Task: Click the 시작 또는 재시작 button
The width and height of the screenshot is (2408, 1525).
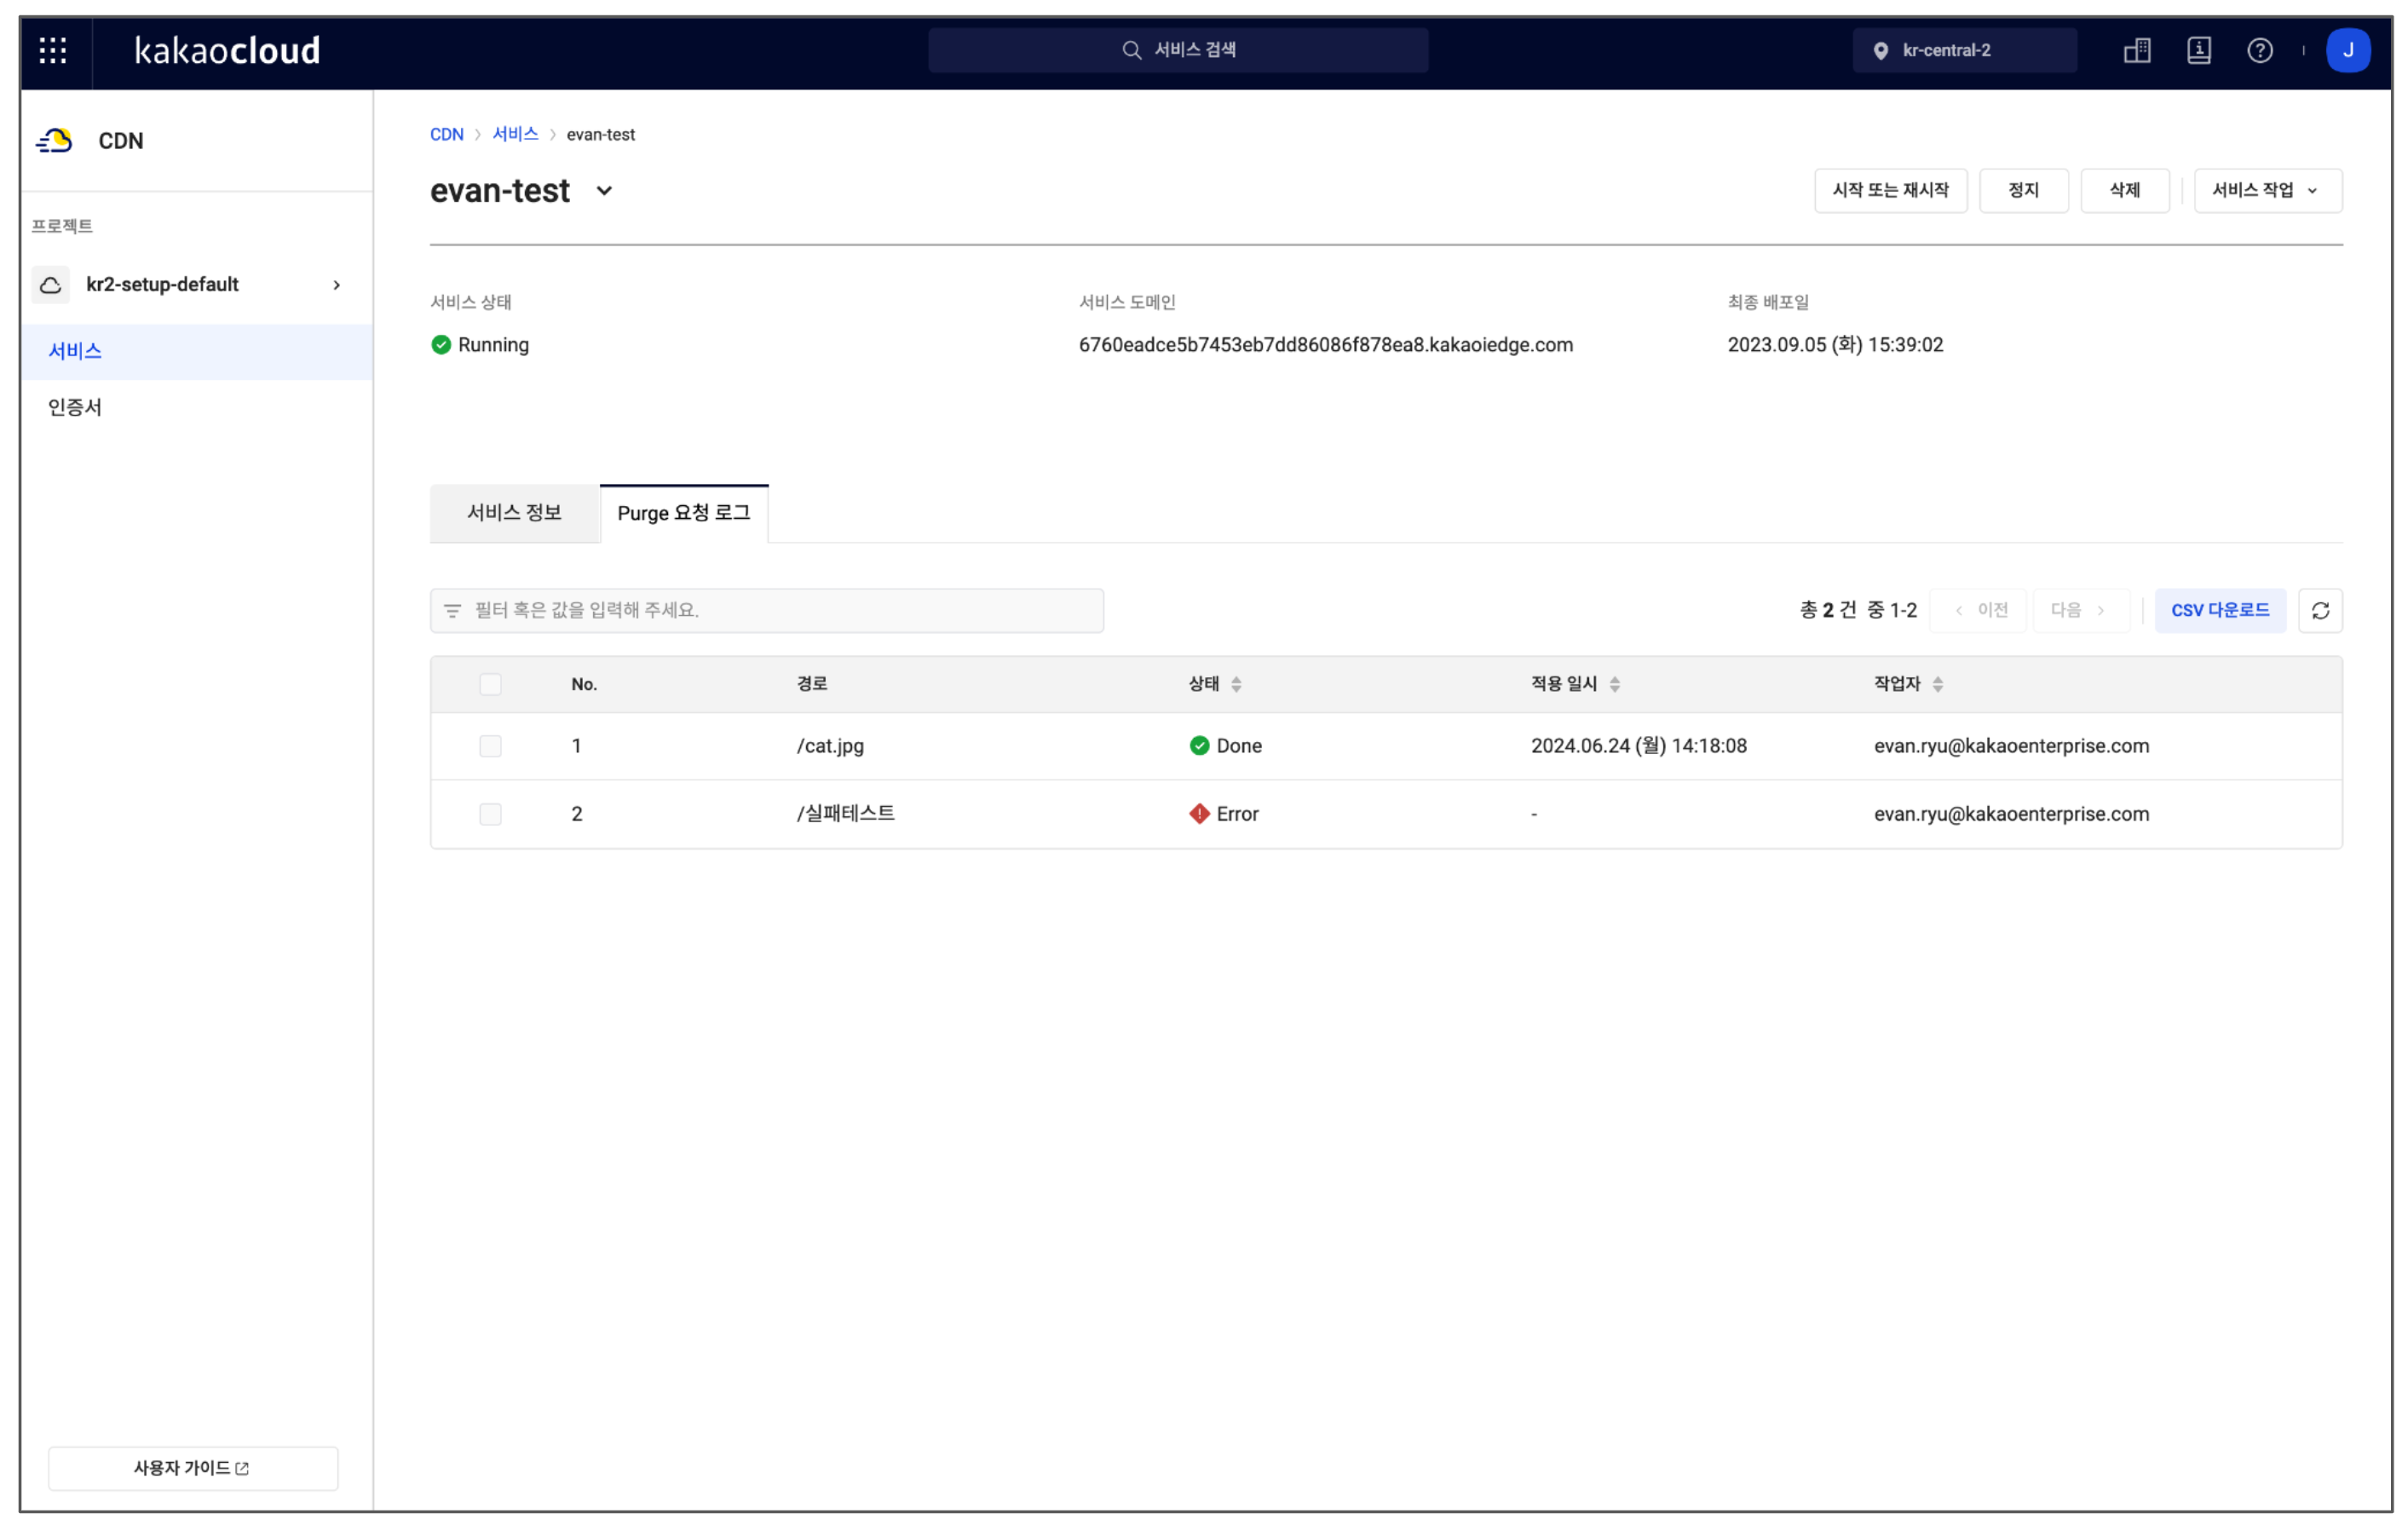Action: (1890, 190)
